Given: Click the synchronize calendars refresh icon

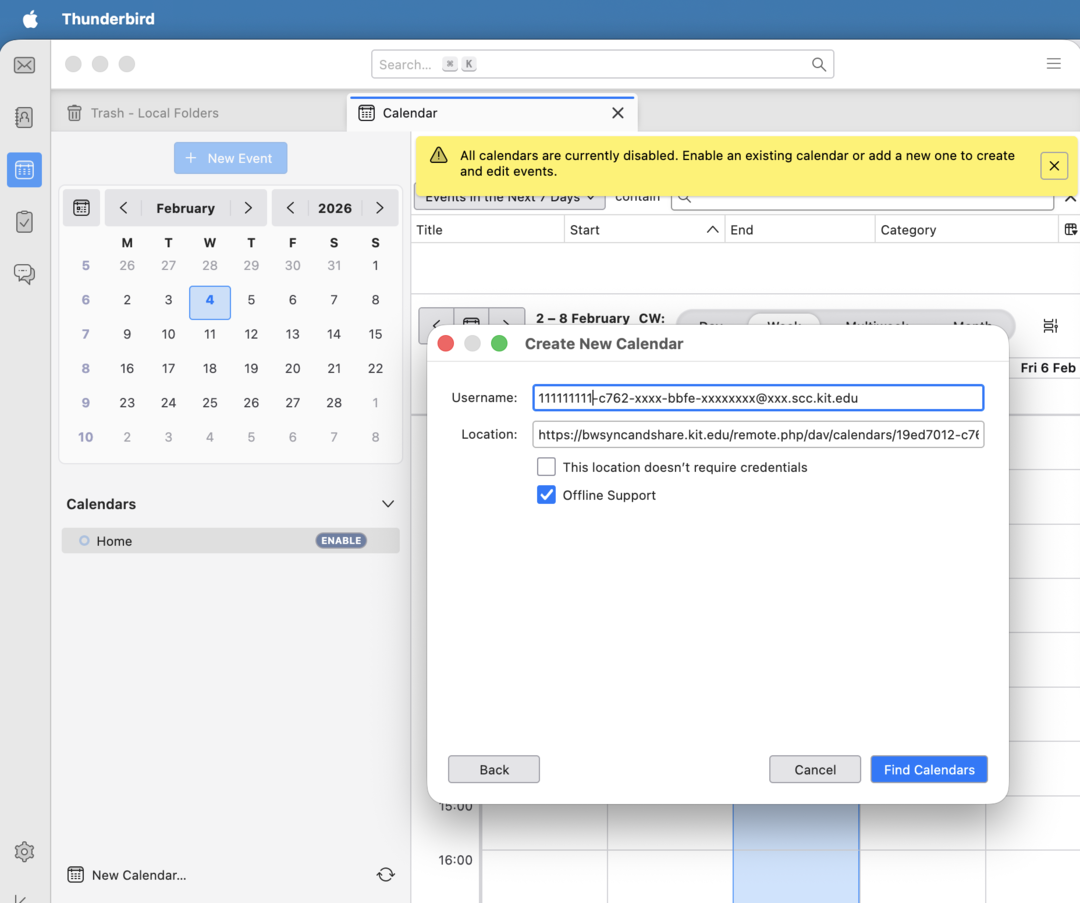Looking at the screenshot, I should click(385, 875).
